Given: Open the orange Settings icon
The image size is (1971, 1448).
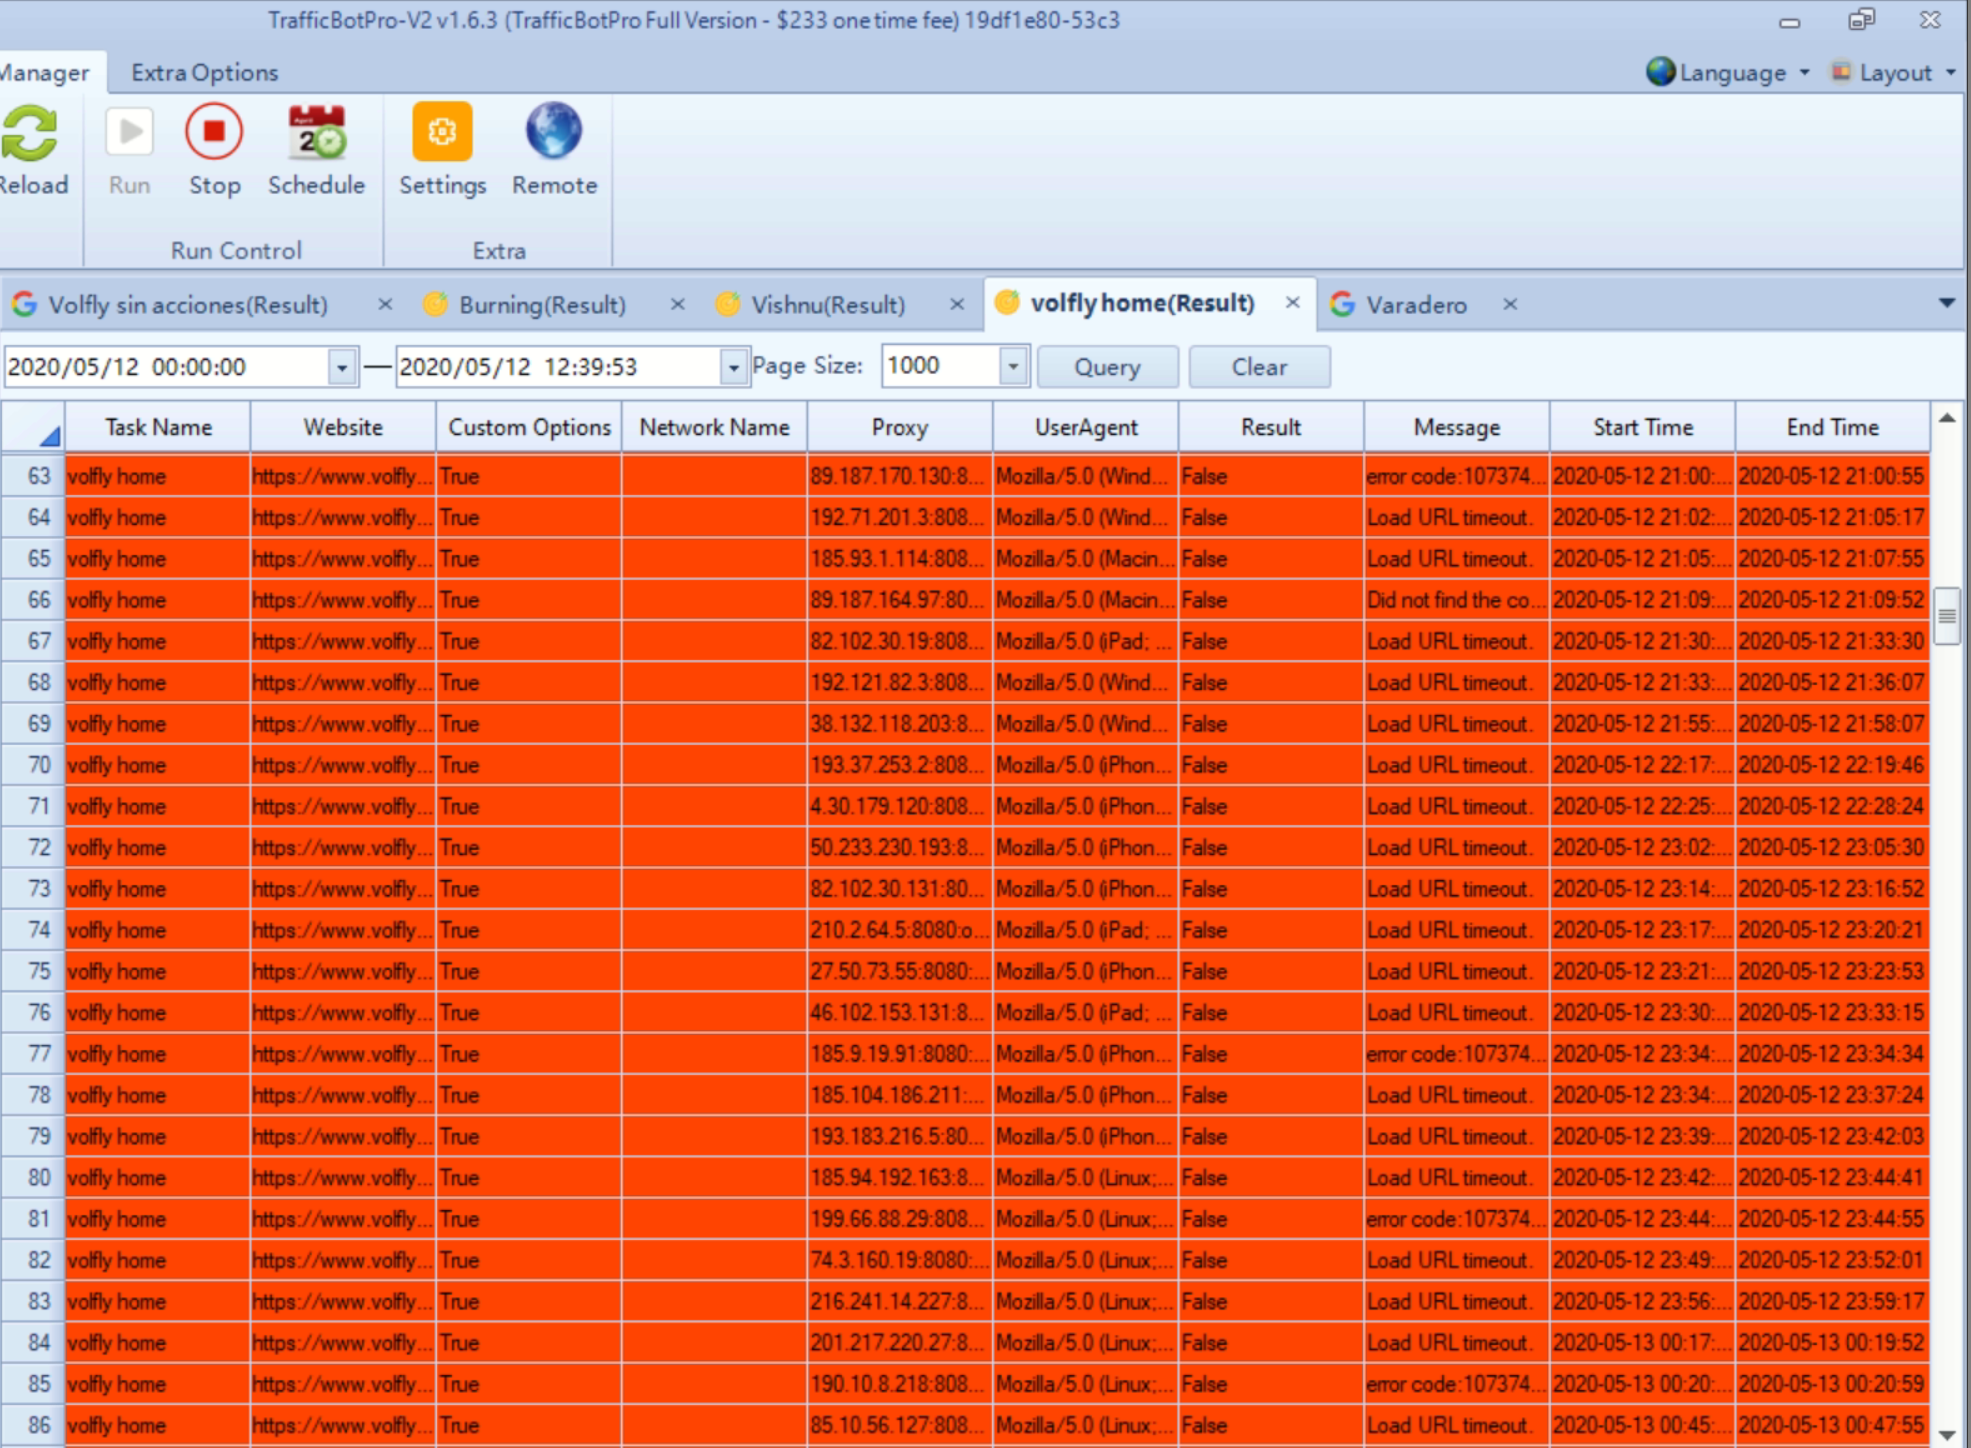Looking at the screenshot, I should coord(442,132).
